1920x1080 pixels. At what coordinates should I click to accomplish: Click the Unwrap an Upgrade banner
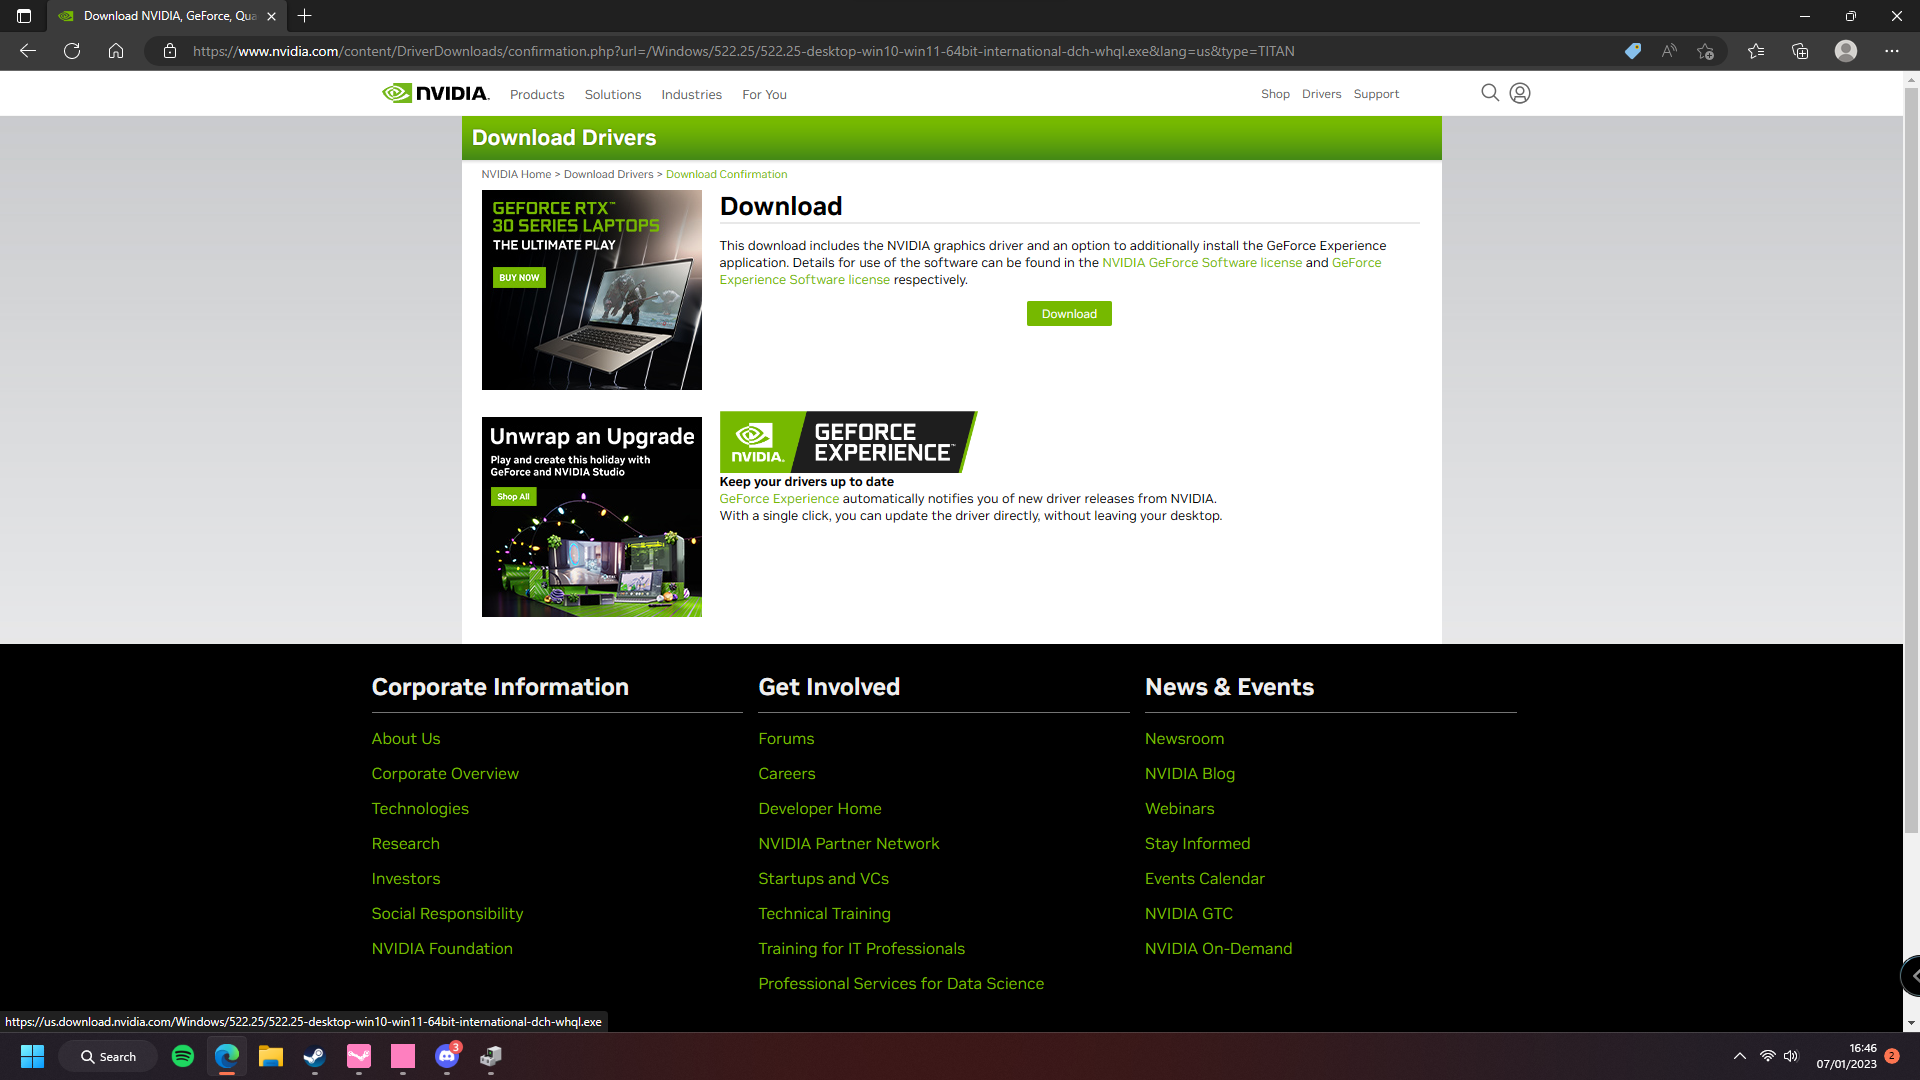[591, 517]
